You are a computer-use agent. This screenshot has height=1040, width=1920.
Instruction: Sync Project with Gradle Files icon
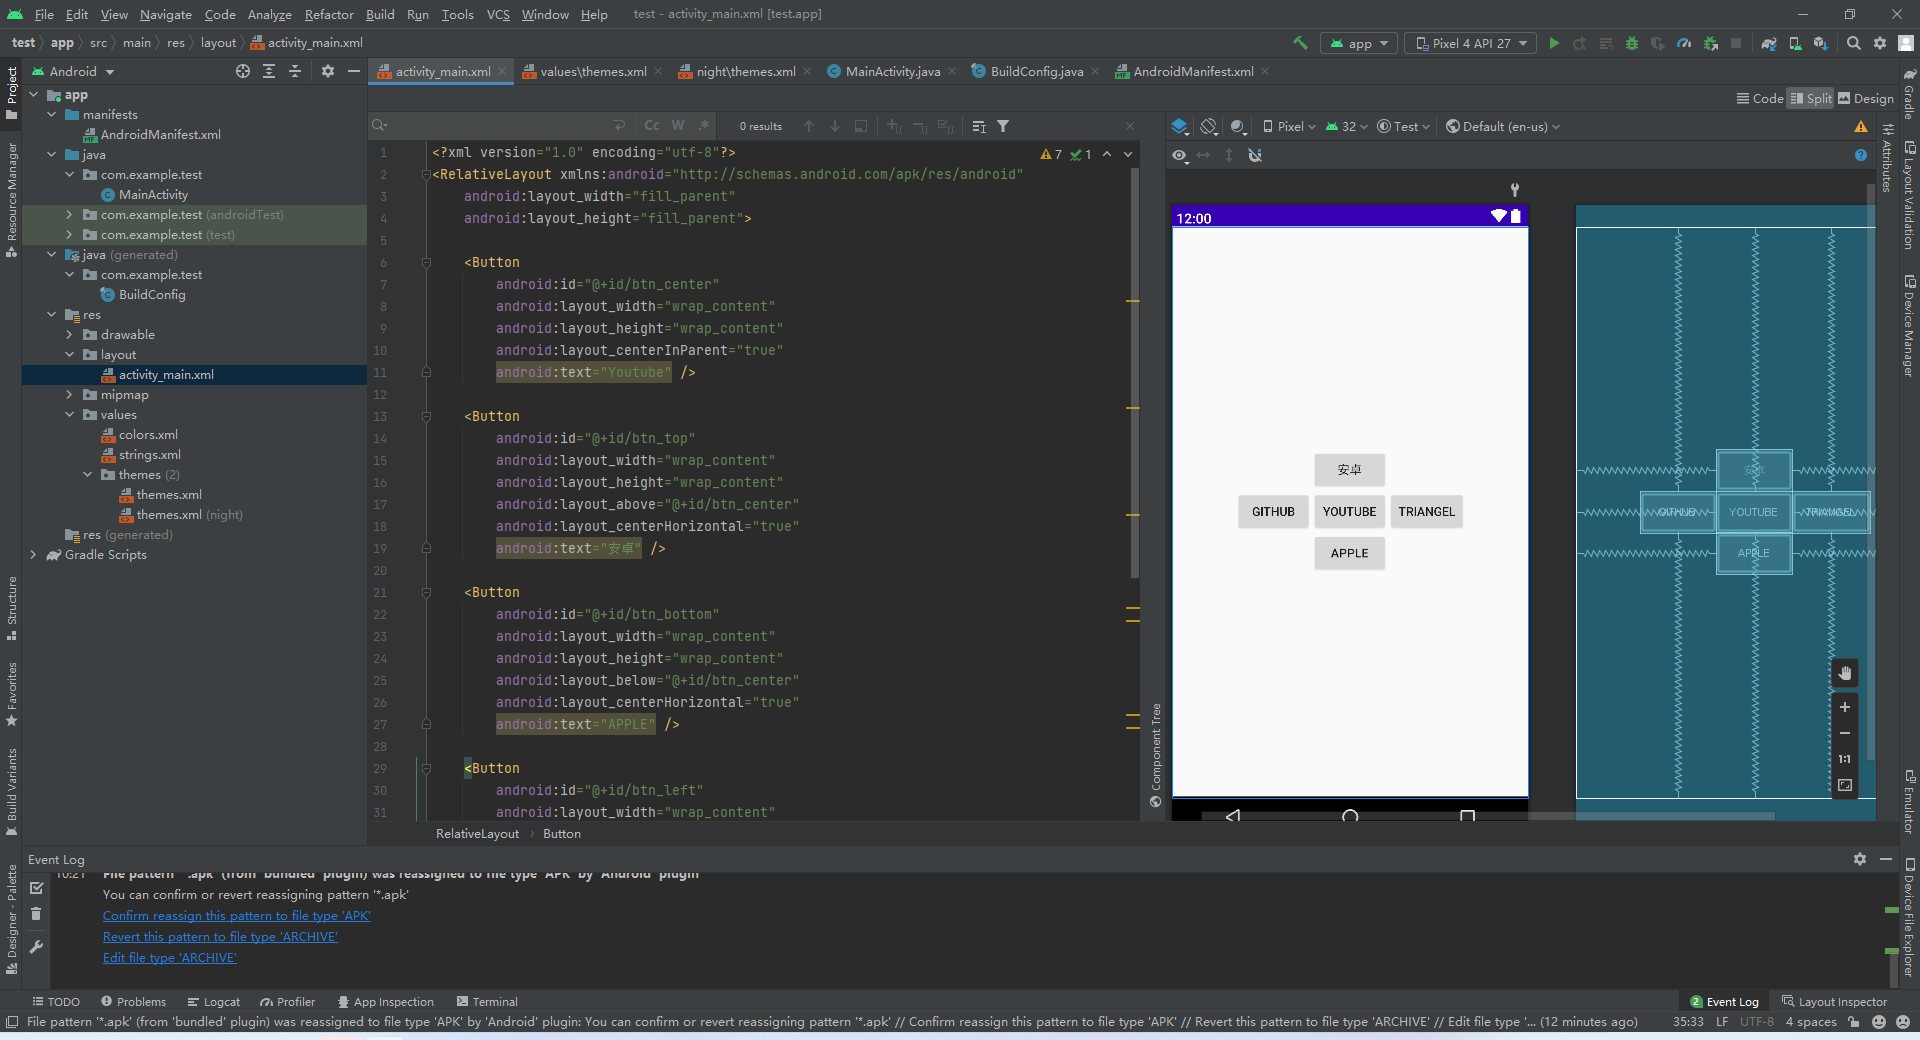[1769, 43]
